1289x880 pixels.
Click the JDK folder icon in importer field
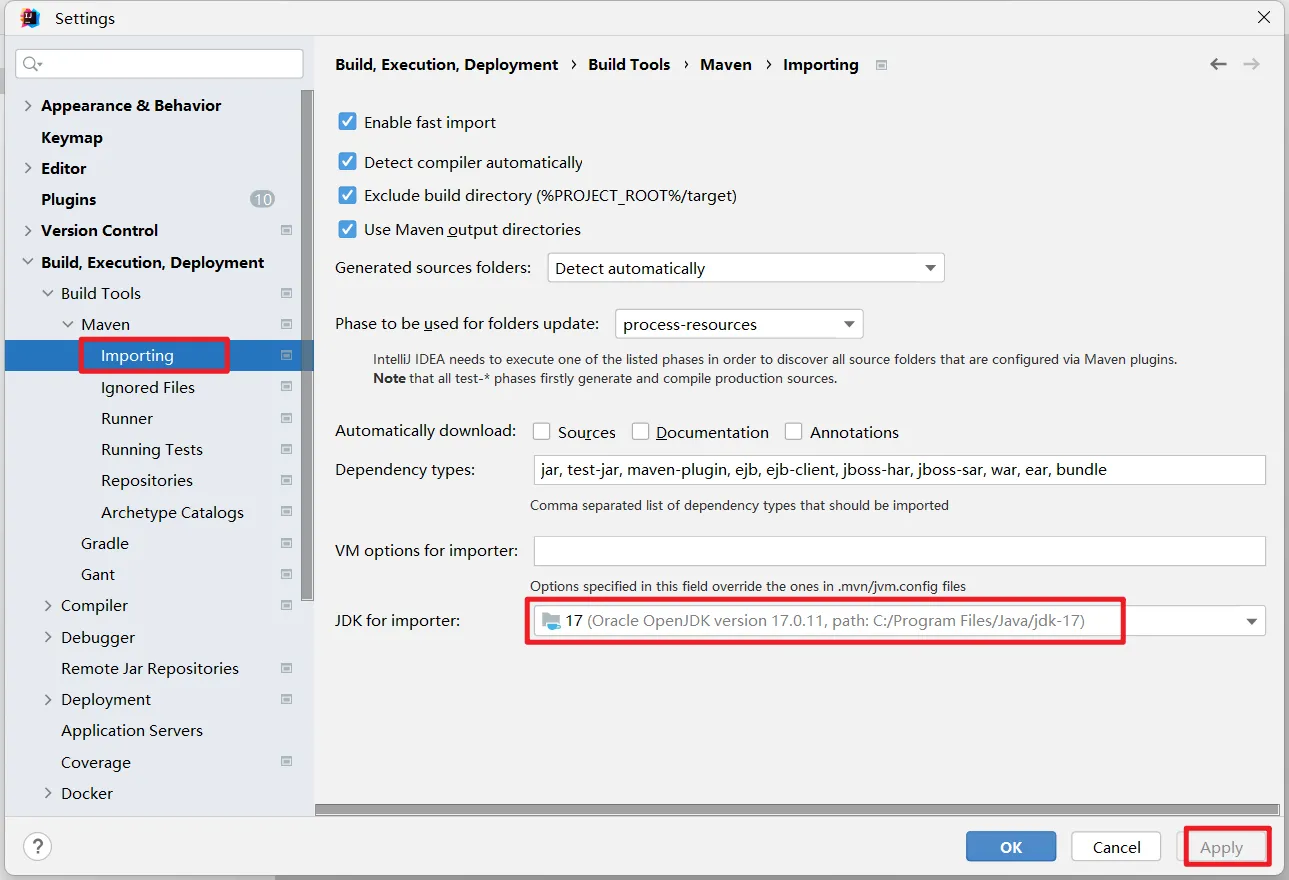551,620
